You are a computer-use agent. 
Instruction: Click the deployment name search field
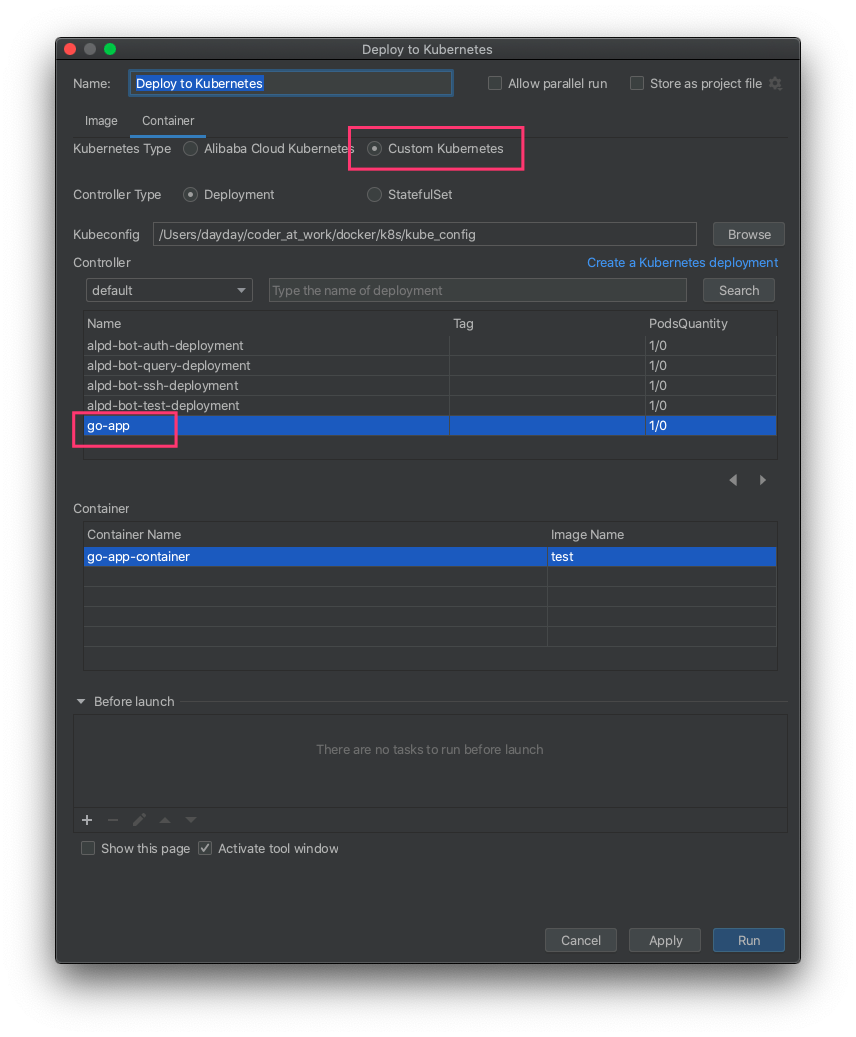477,291
